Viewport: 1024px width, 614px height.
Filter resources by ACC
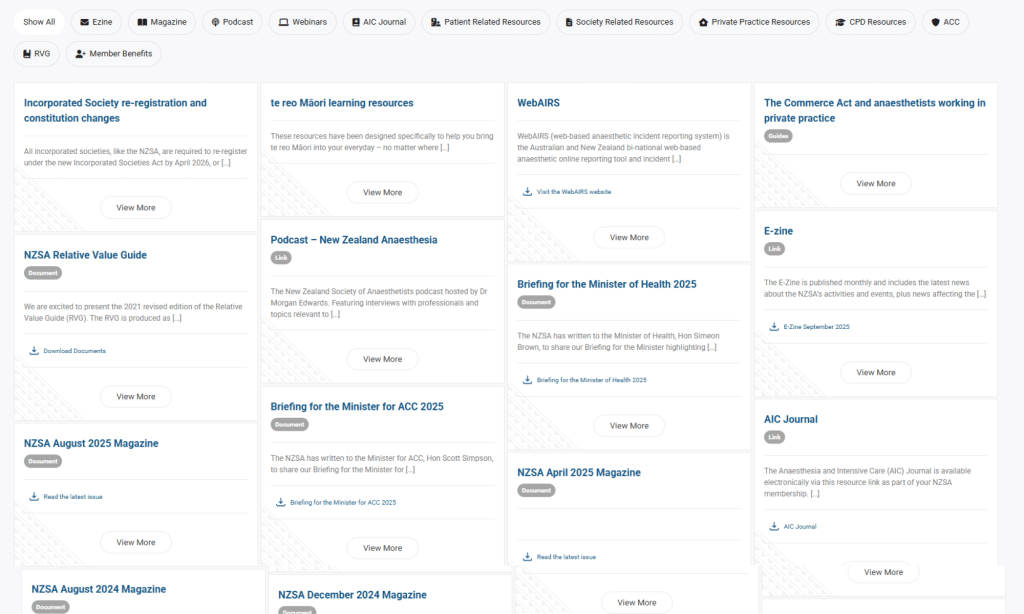click(945, 22)
